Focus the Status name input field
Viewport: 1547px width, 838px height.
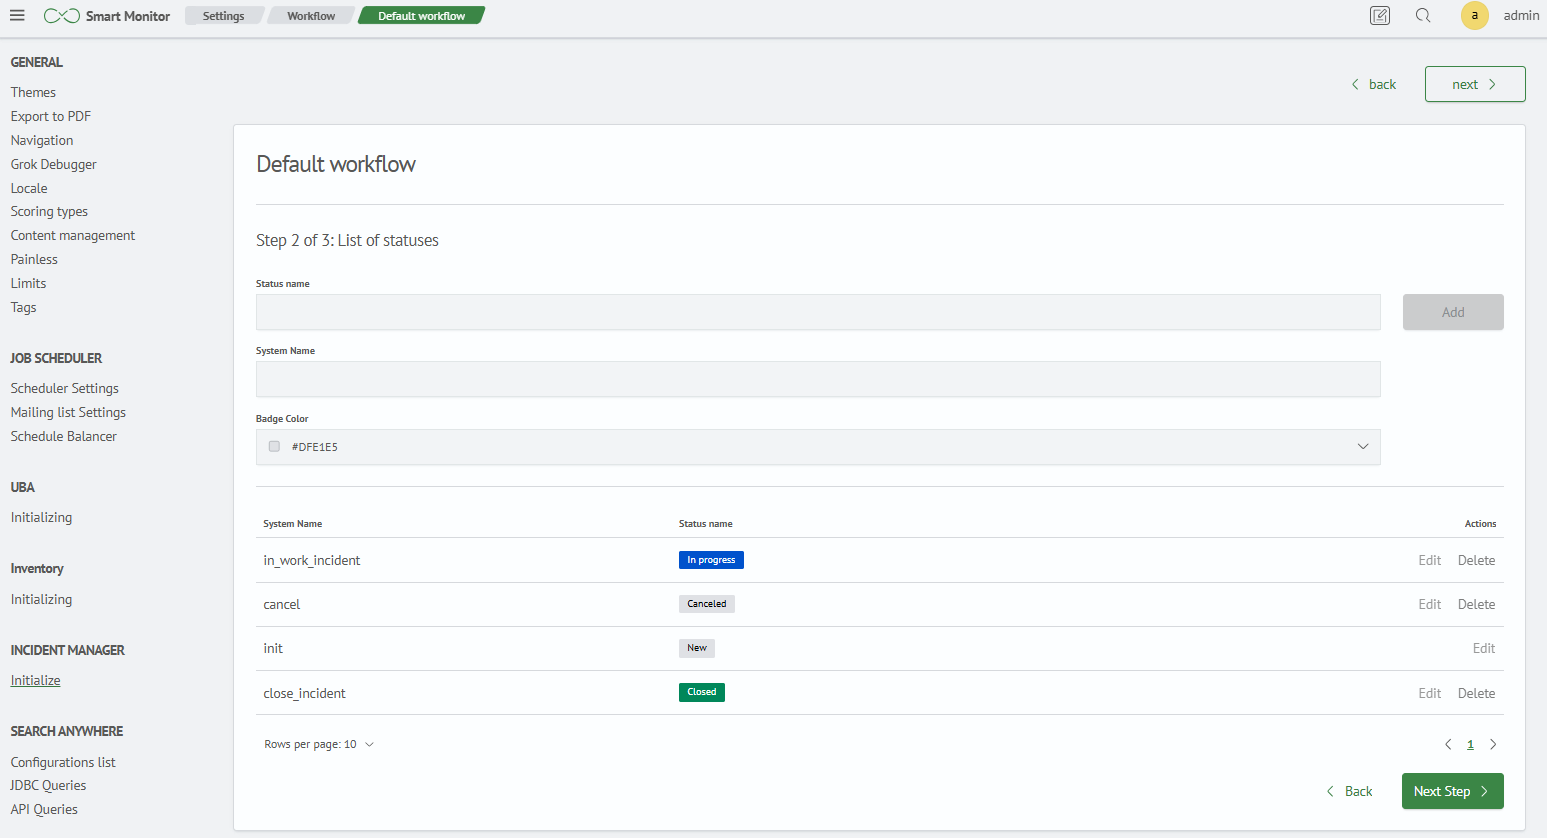[818, 312]
